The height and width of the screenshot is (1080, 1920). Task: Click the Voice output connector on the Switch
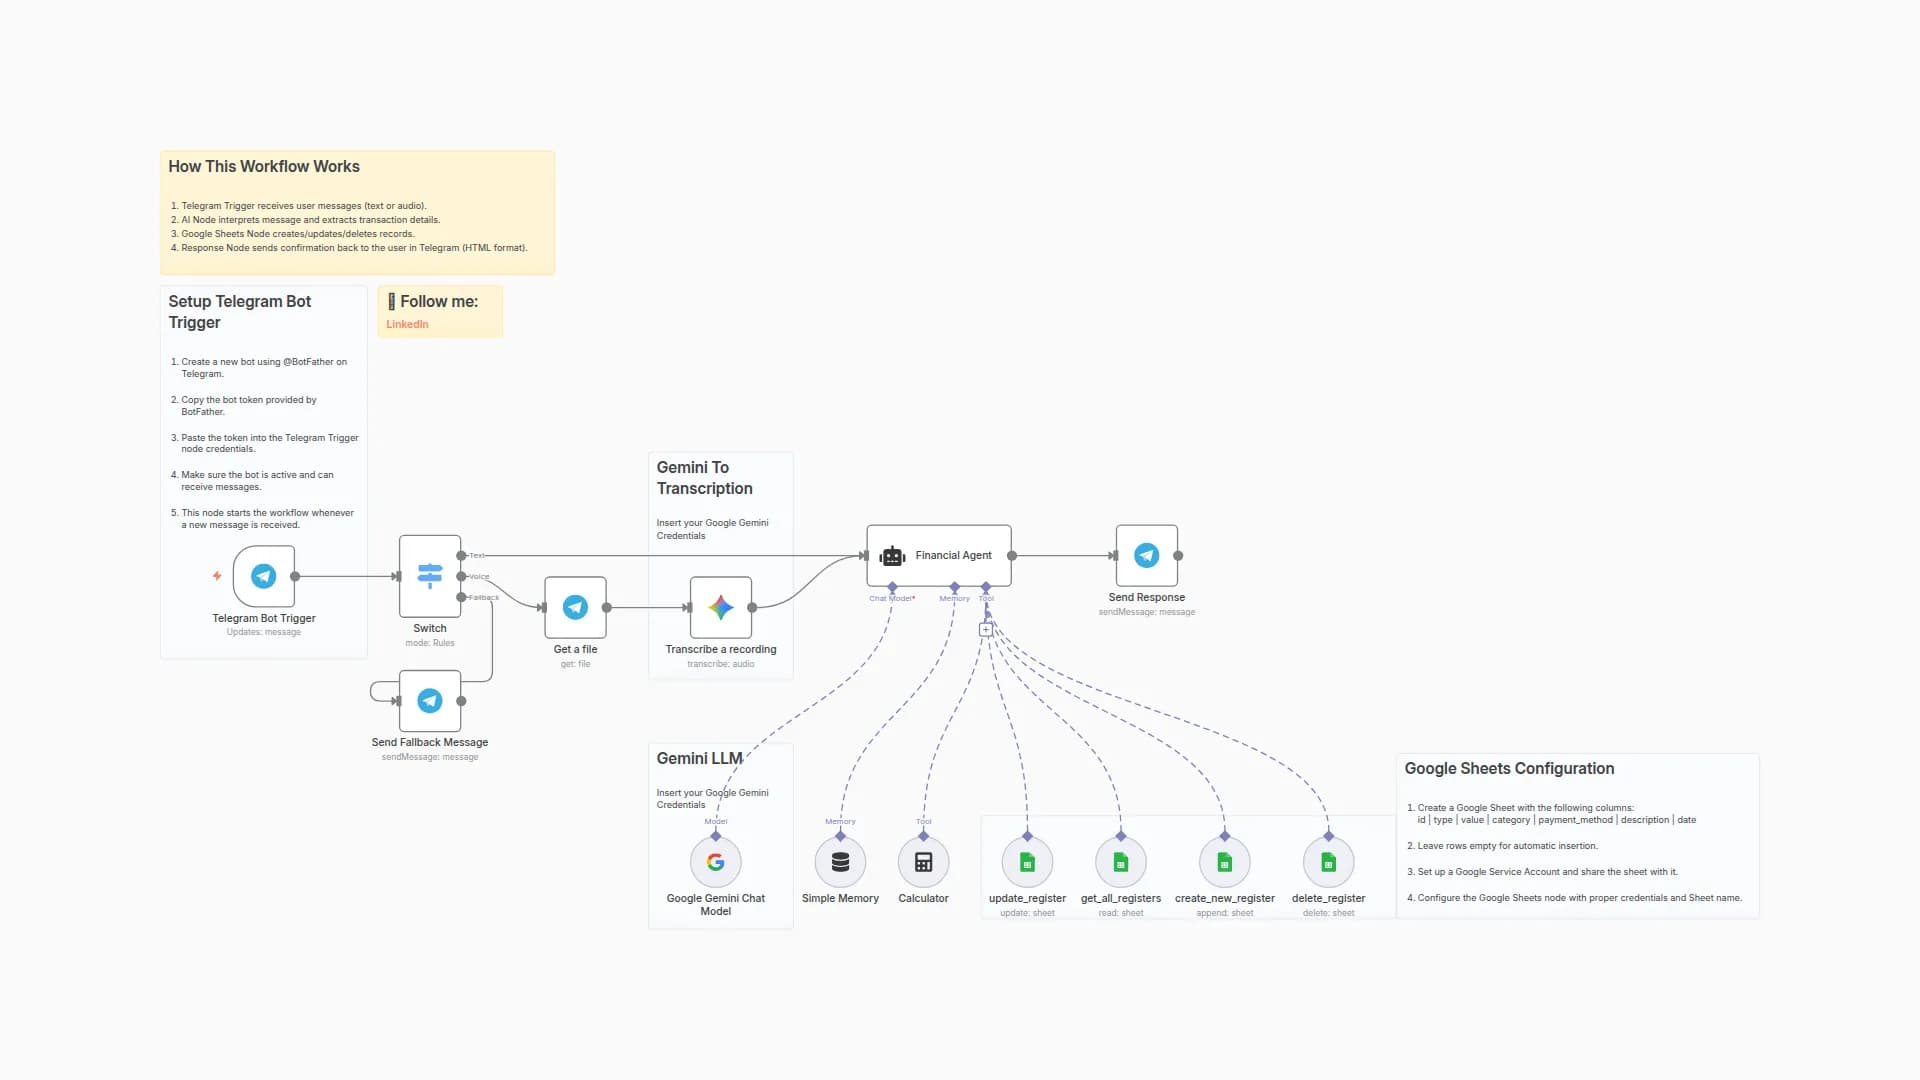[462, 576]
